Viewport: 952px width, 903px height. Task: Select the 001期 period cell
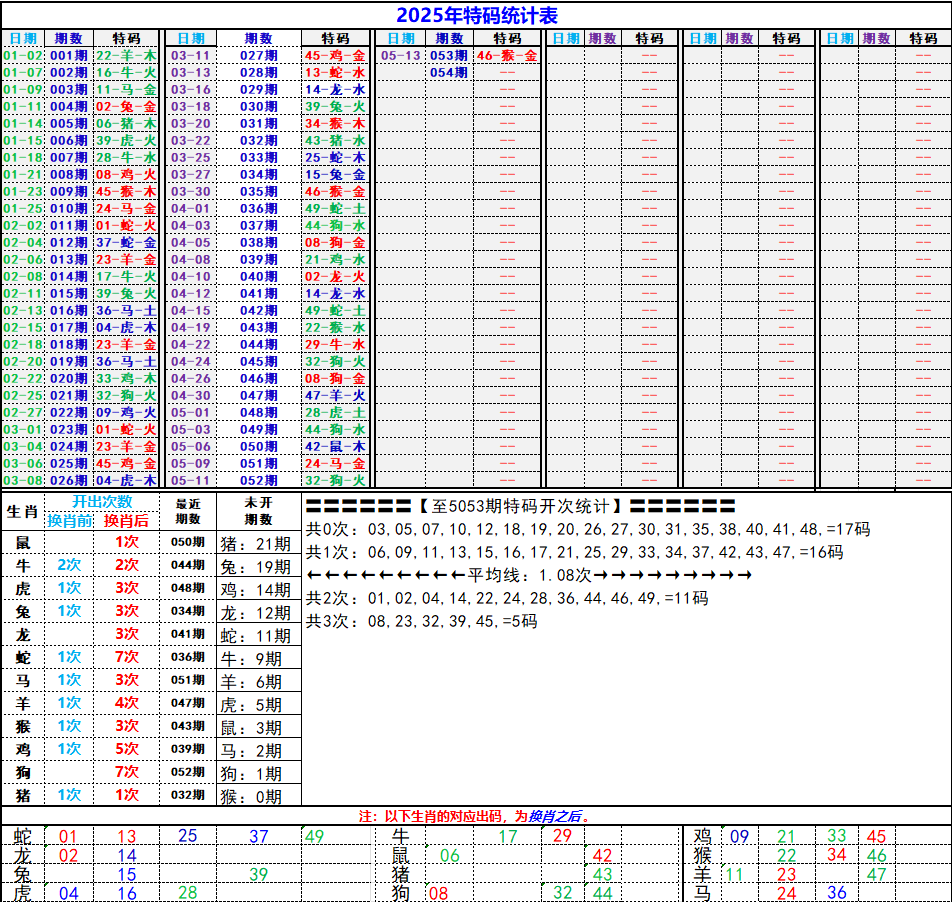coord(69,56)
